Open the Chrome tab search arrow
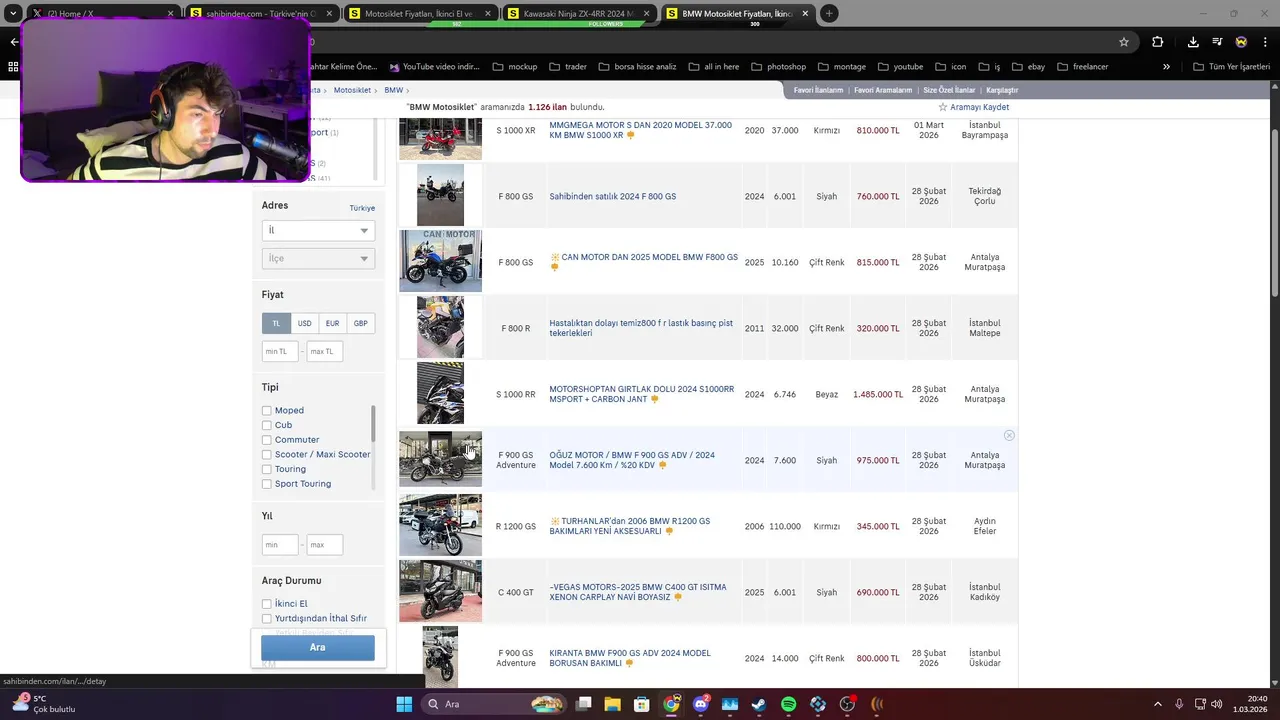The image size is (1280, 720). [13, 14]
